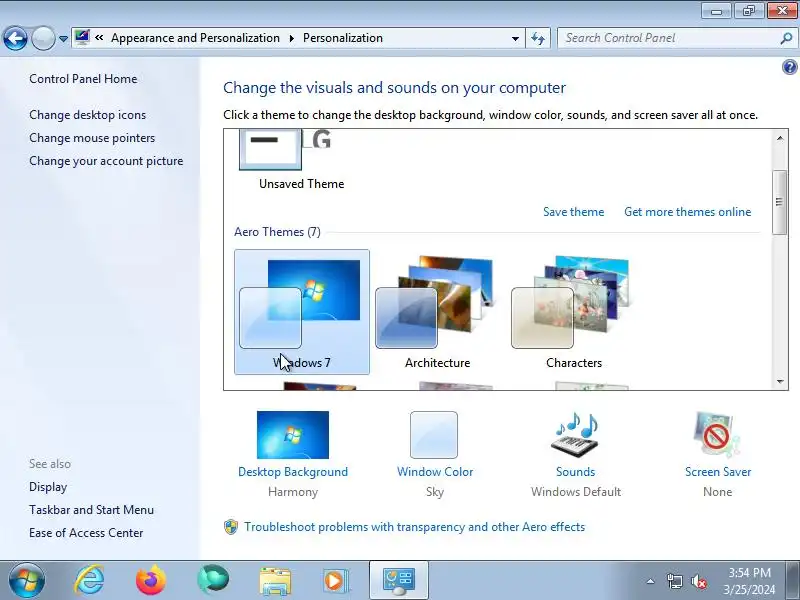Screen dimensions: 800x600
Task: Expand the breadcrumb double-chevron in address bar
Action: (99, 38)
